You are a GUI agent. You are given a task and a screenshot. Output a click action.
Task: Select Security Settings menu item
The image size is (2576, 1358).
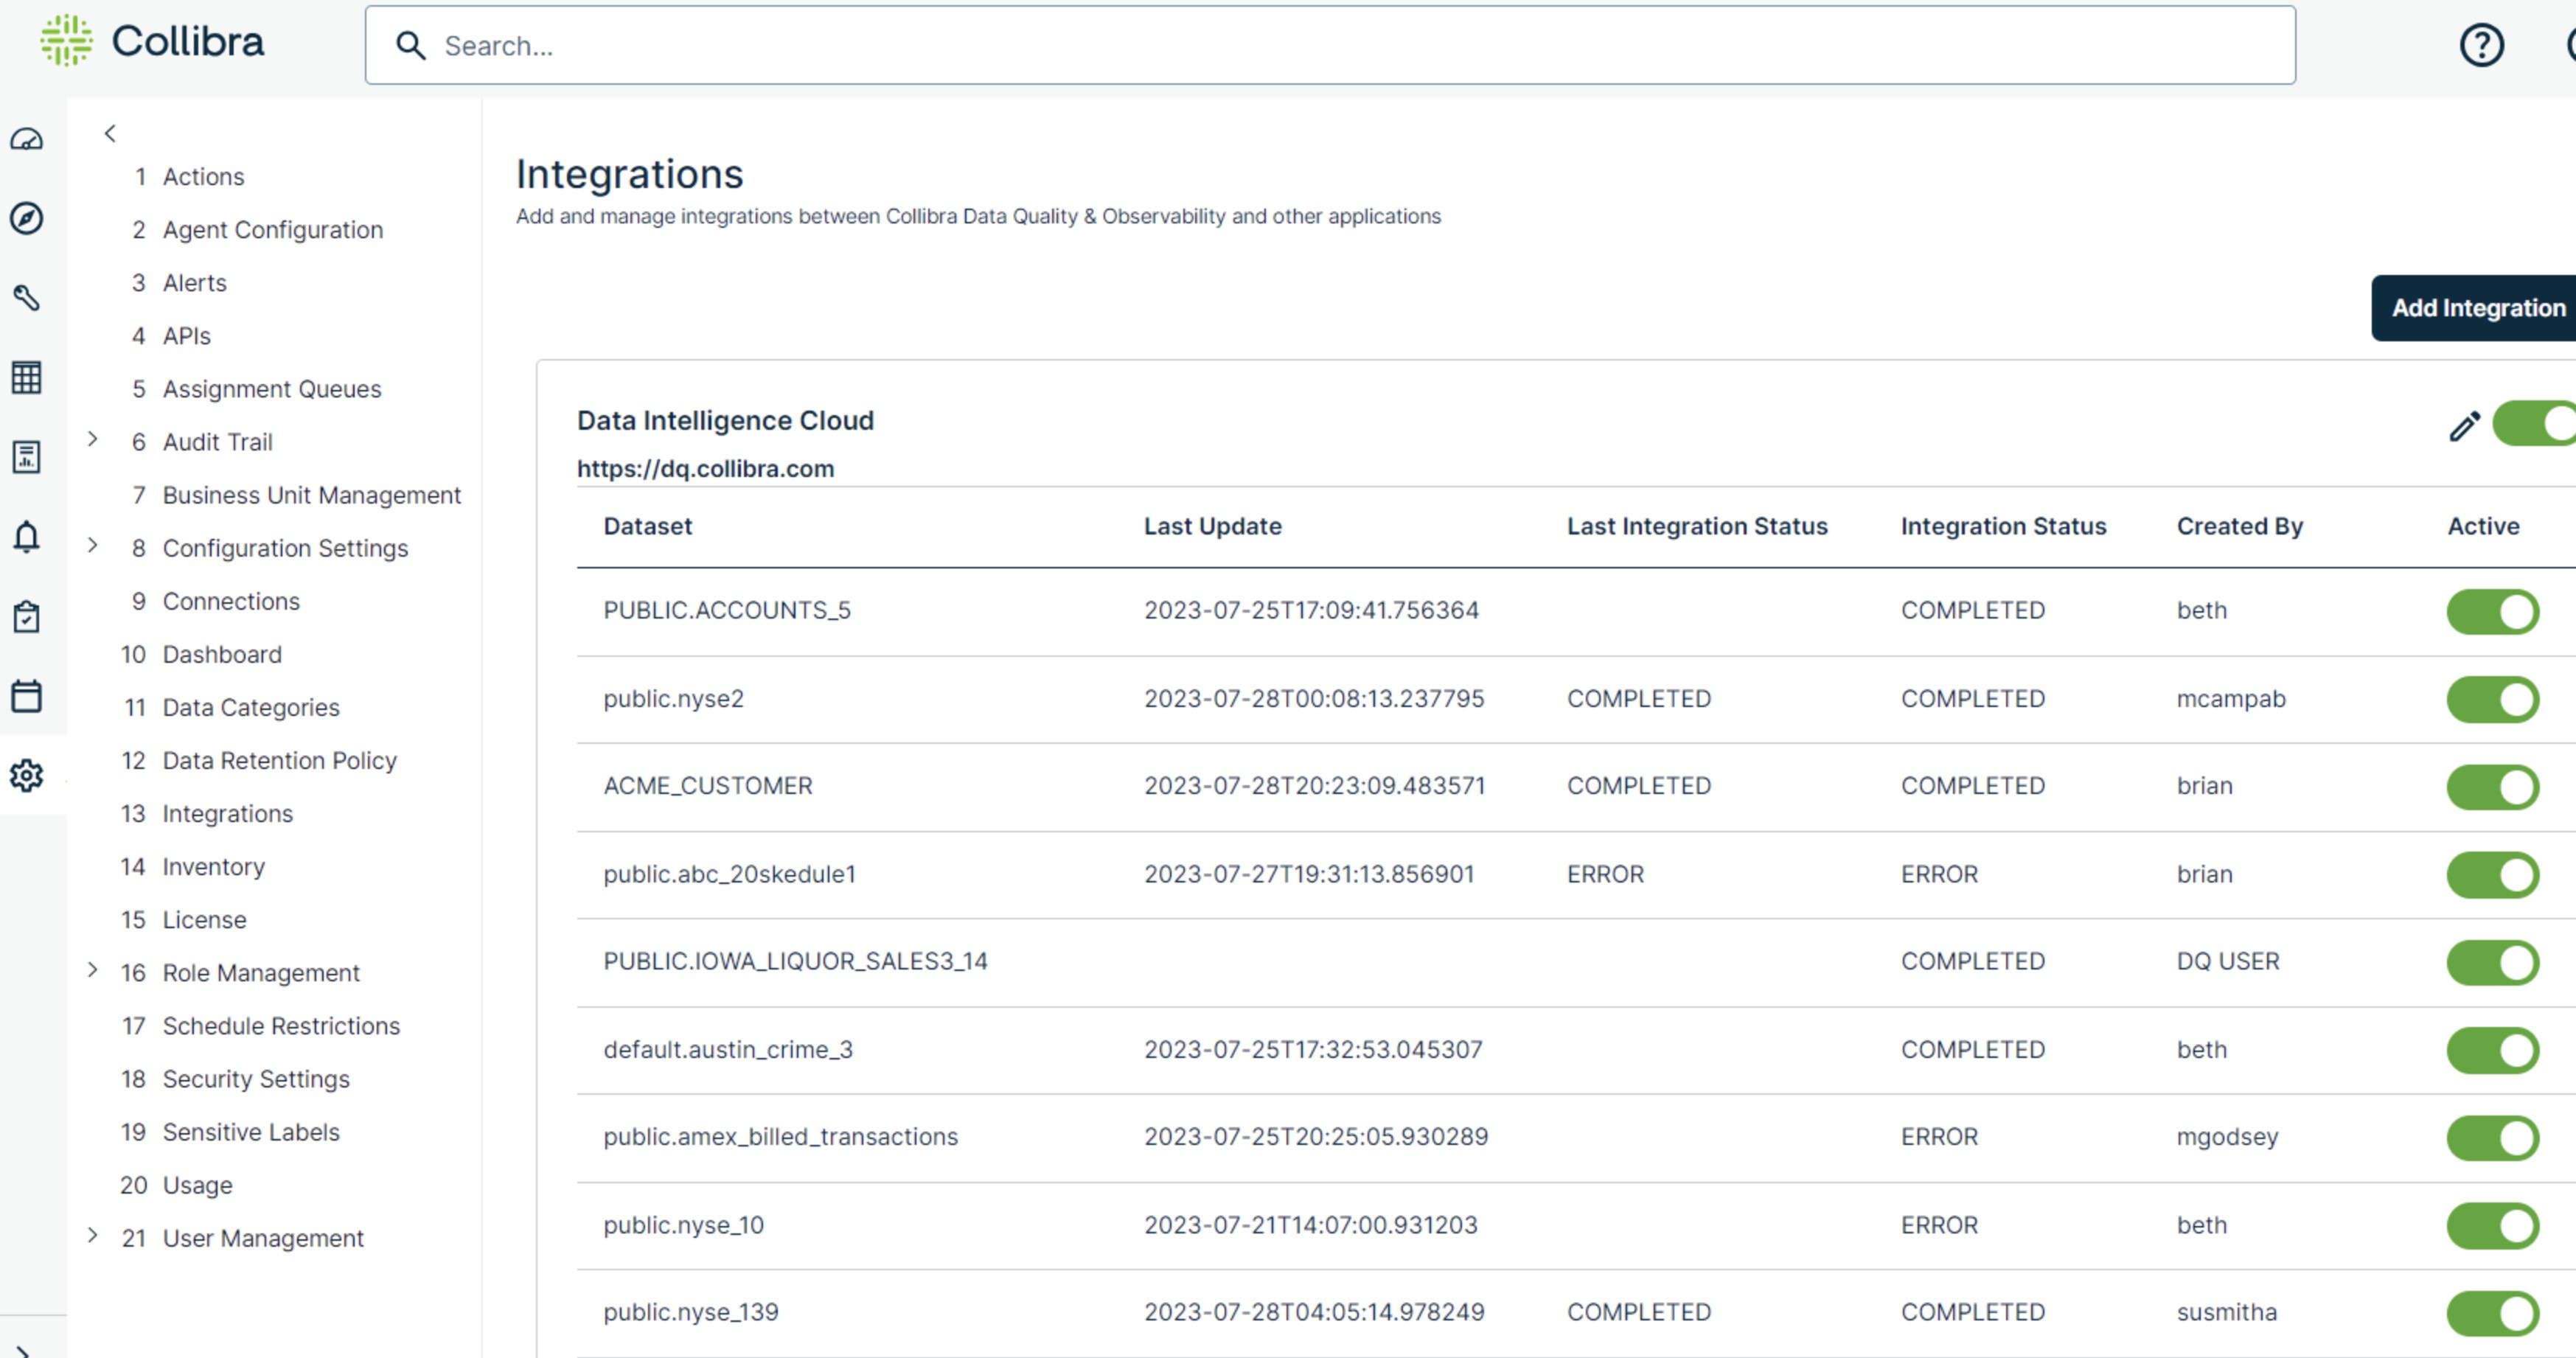256,1079
